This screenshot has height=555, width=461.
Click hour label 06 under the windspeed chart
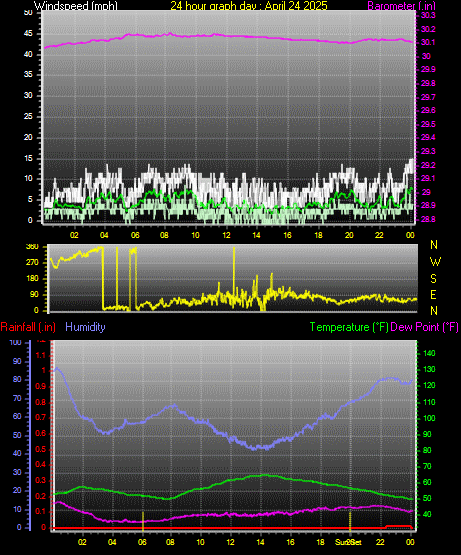coord(135,235)
